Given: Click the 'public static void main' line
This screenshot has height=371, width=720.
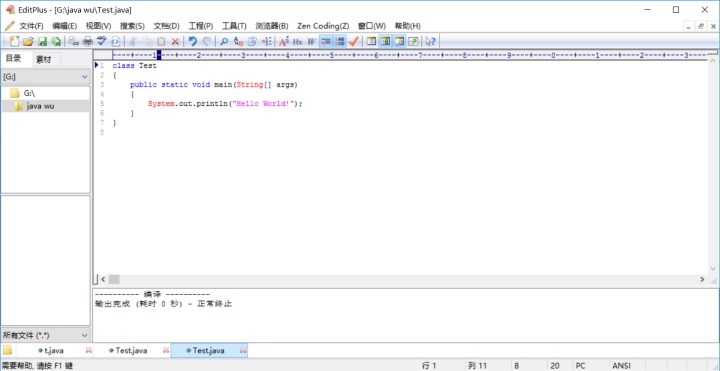Looking at the screenshot, I should coord(214,85).
